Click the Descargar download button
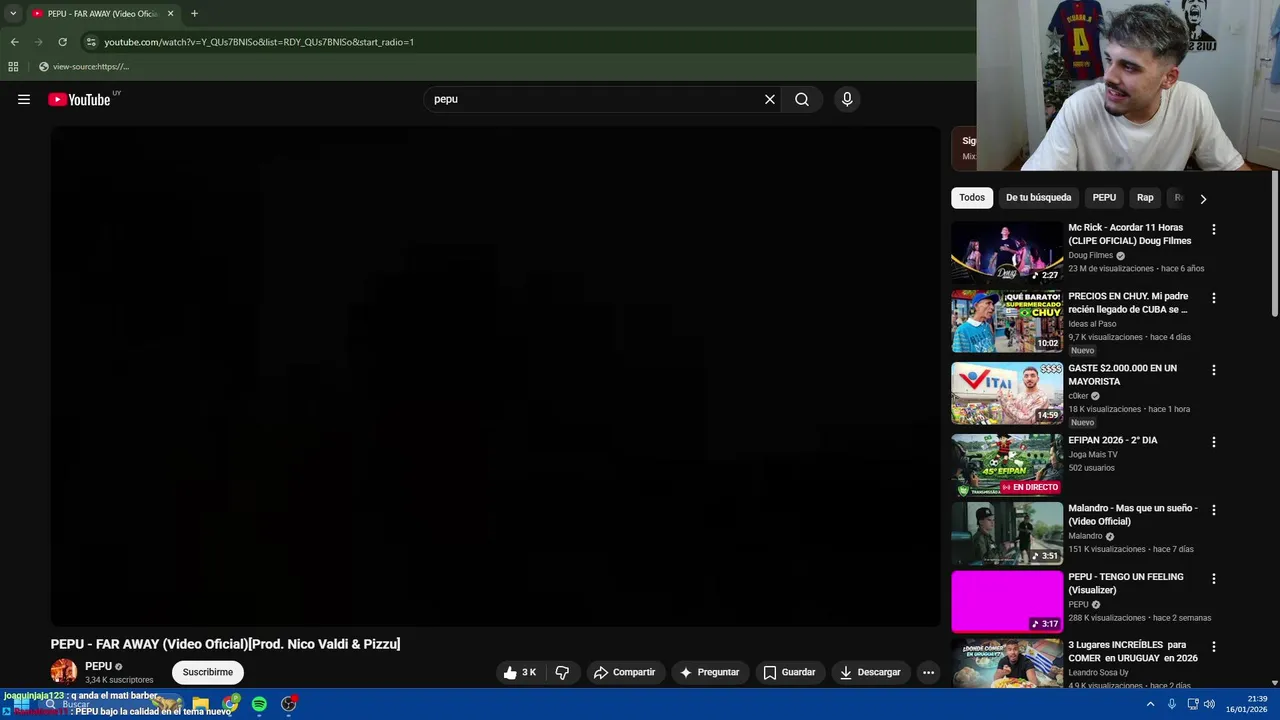 870,672
